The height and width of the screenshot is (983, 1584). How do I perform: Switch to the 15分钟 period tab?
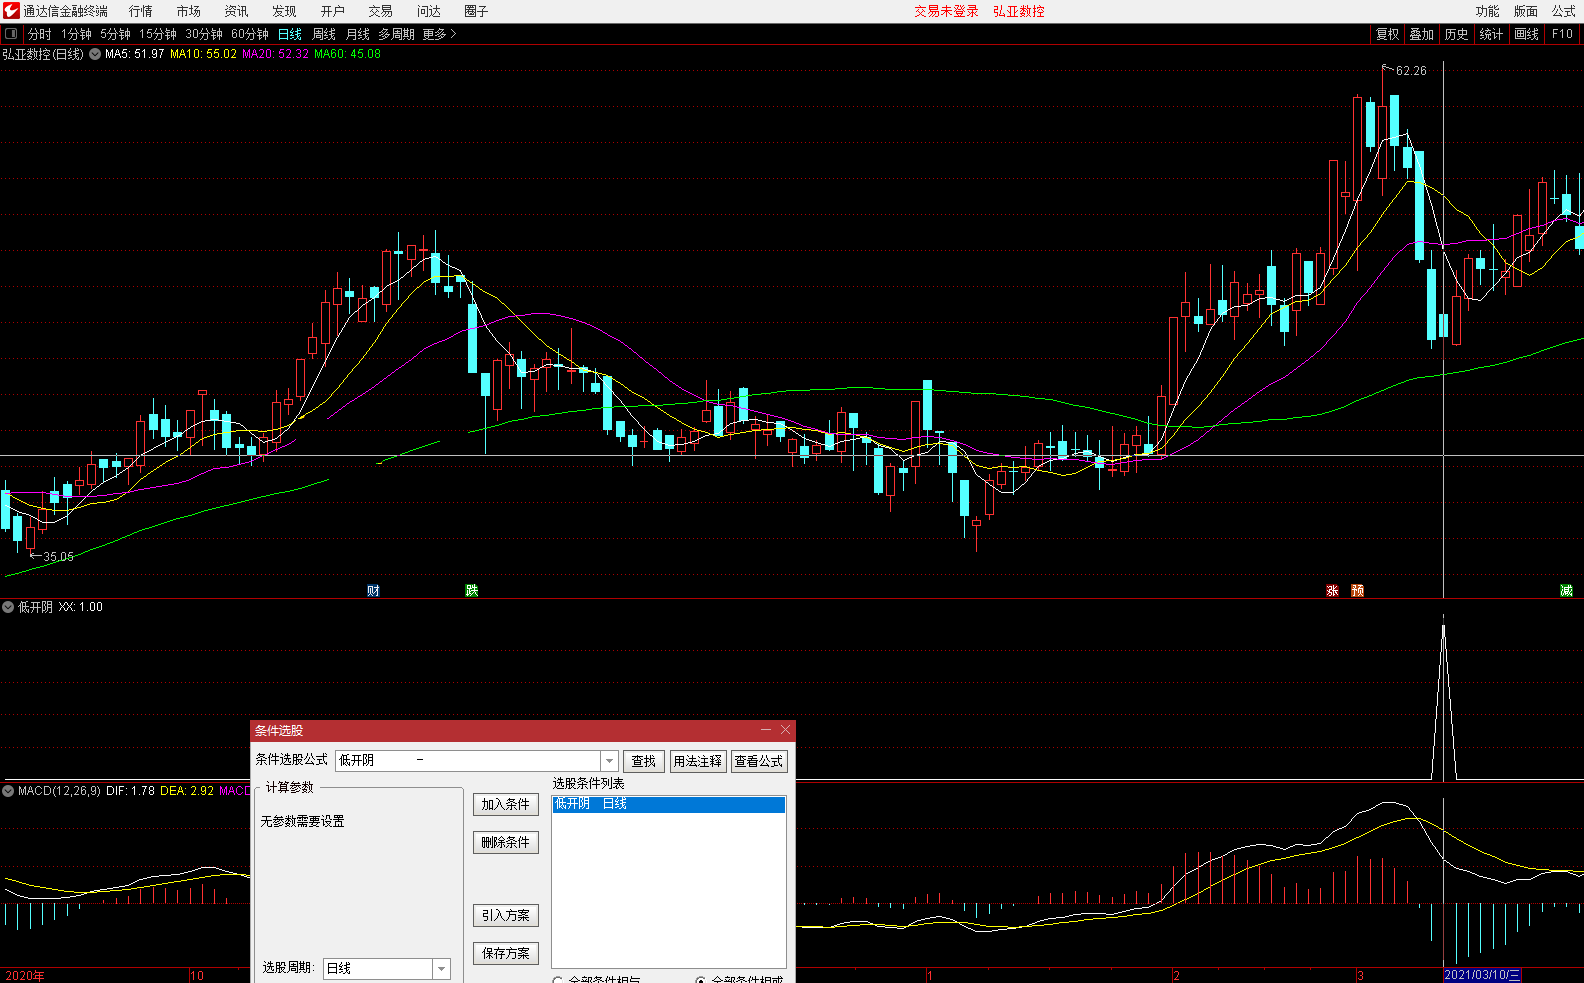(158, 34)
